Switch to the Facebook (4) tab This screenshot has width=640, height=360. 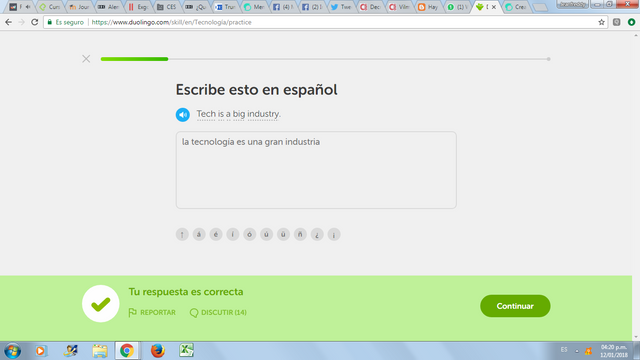[x=283, y=7]
